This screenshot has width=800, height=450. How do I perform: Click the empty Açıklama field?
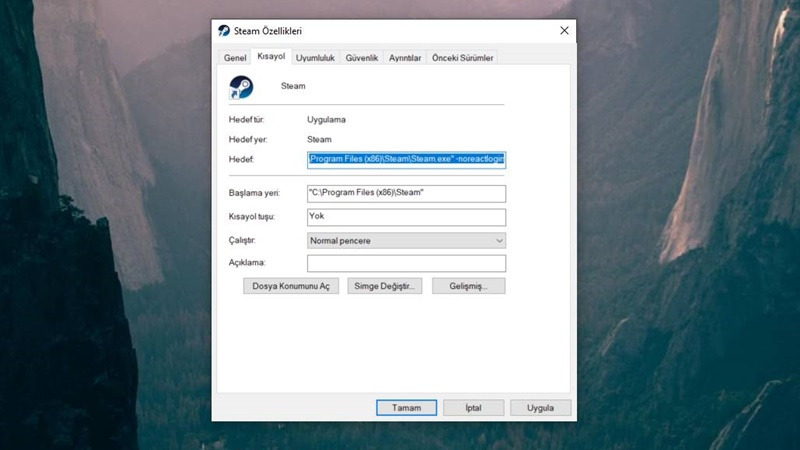406,264
